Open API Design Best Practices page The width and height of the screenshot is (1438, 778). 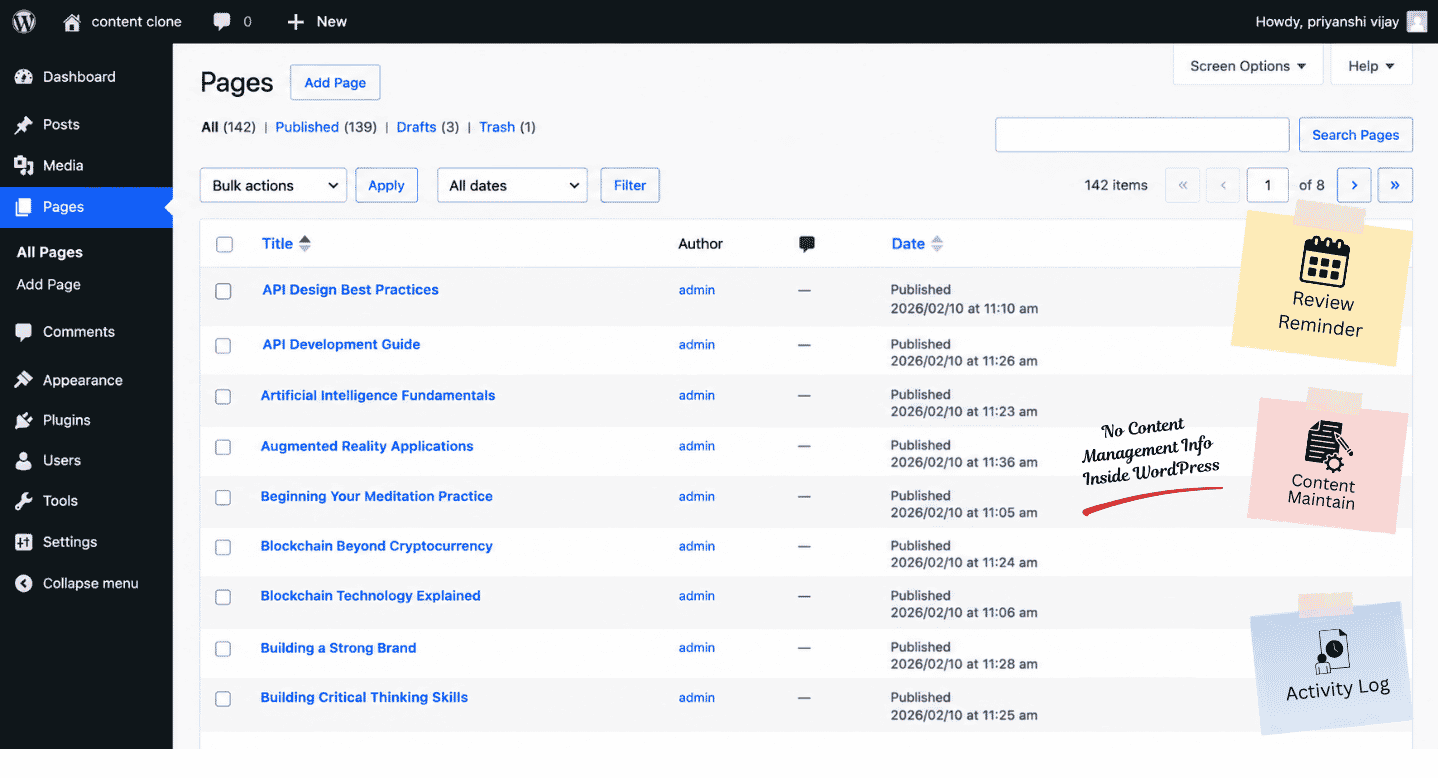point(350,290)
